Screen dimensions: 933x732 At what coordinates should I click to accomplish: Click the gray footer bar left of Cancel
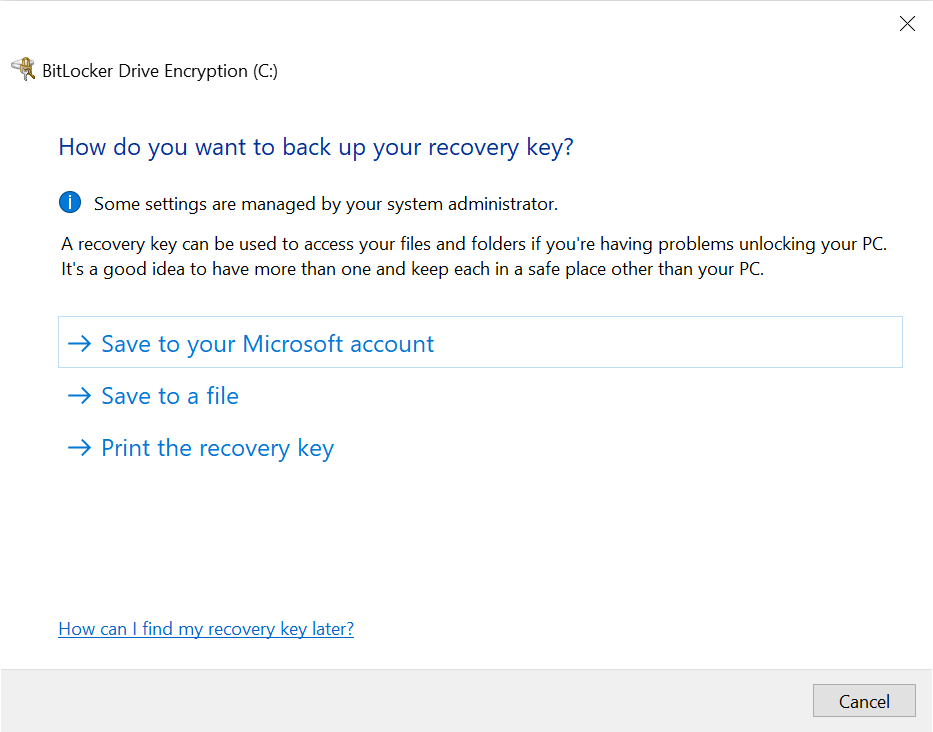[400, 701]
